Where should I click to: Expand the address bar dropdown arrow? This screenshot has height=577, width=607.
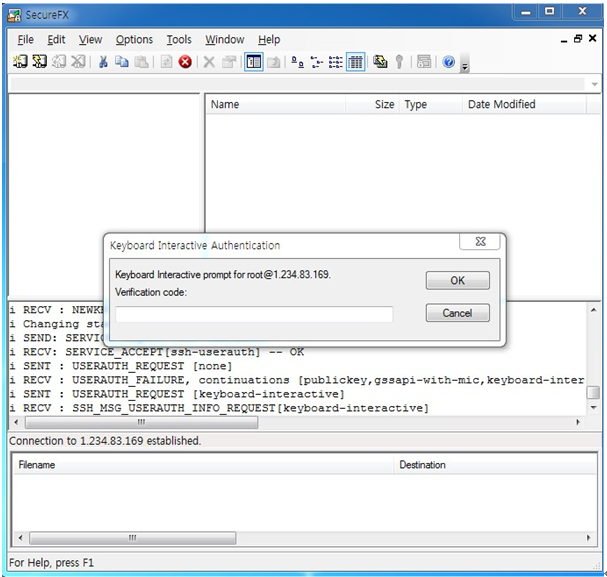click(595, 84)
